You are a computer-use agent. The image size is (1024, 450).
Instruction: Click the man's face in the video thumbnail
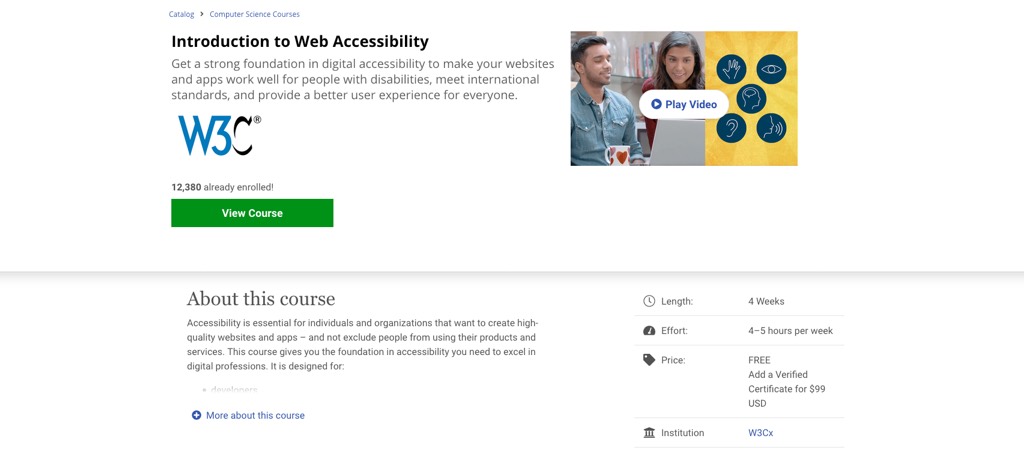click(x=603, y=72)
